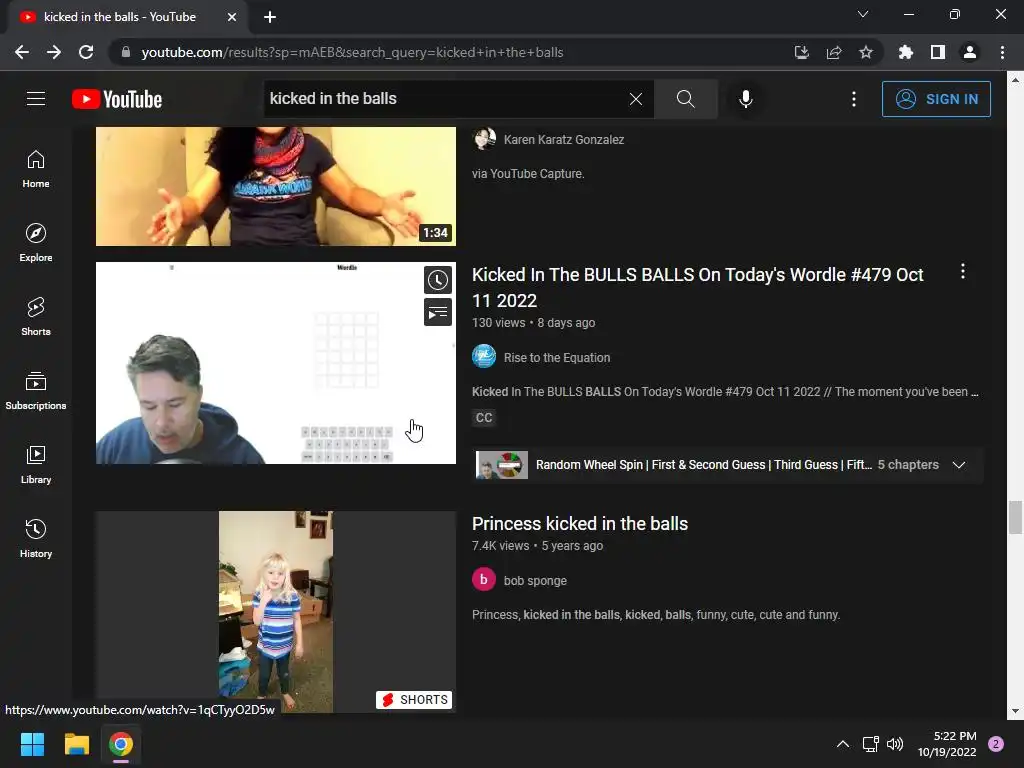Click Rise to the Equation channel avatar
Screen dimensions: 1024x768
(484, 357)
